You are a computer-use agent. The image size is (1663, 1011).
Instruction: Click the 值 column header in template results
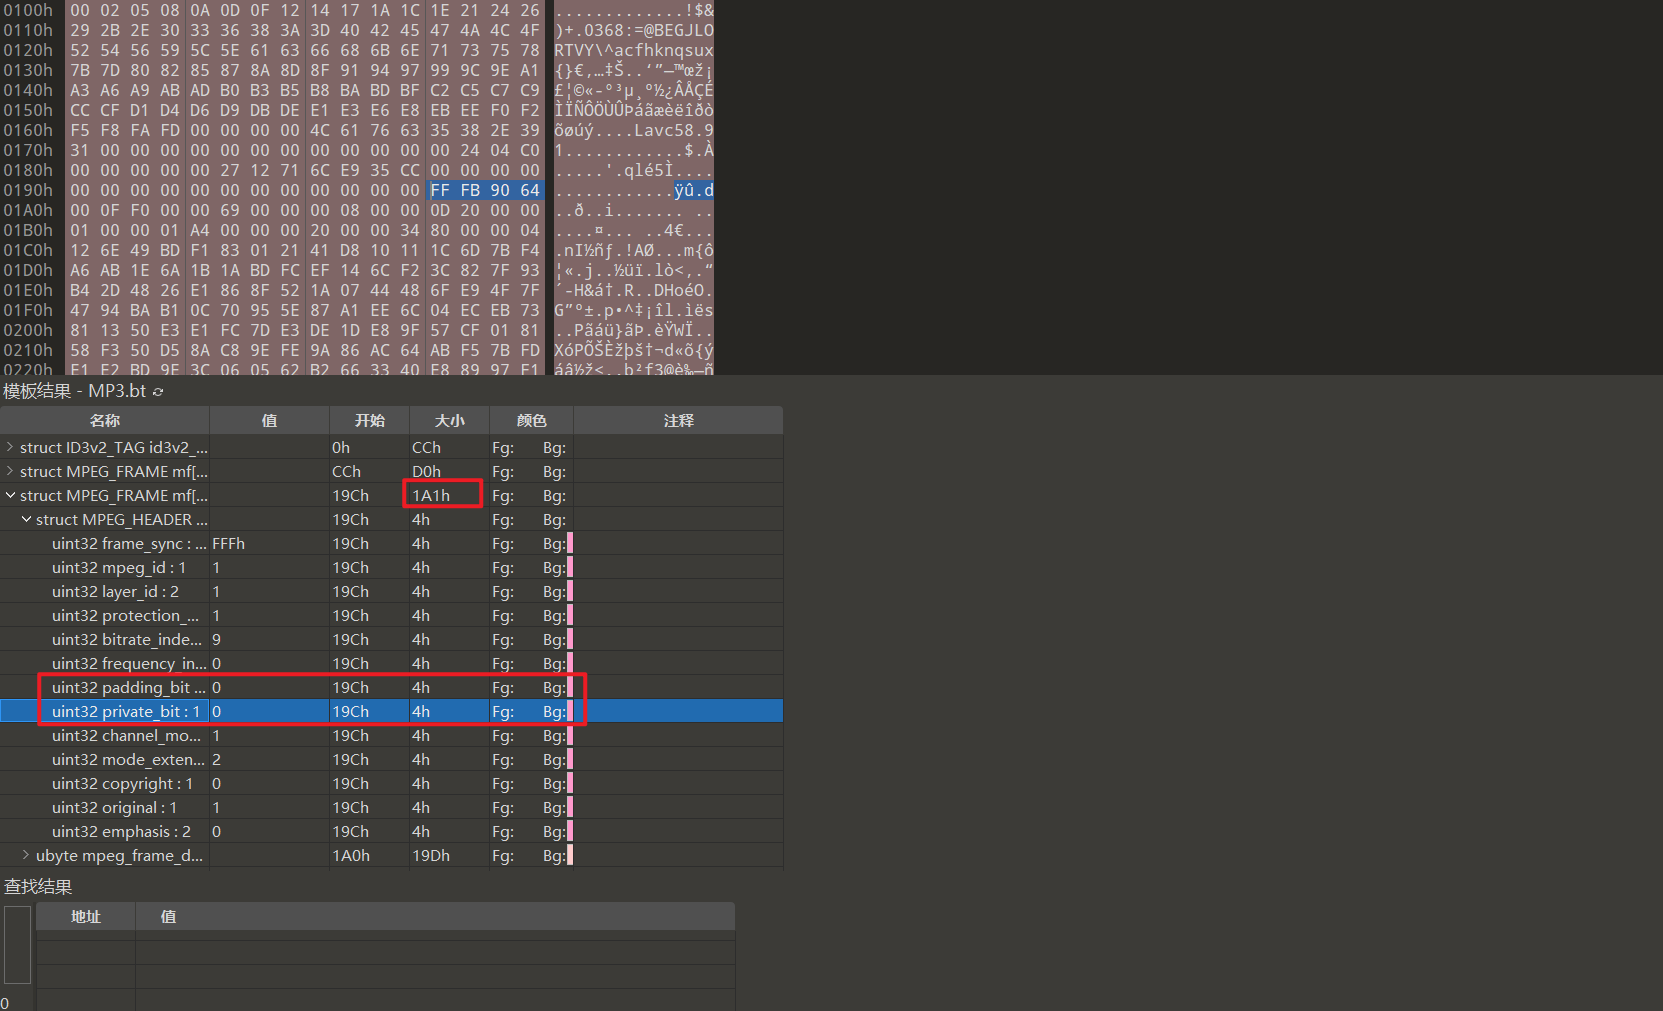[x=269, y=421]
